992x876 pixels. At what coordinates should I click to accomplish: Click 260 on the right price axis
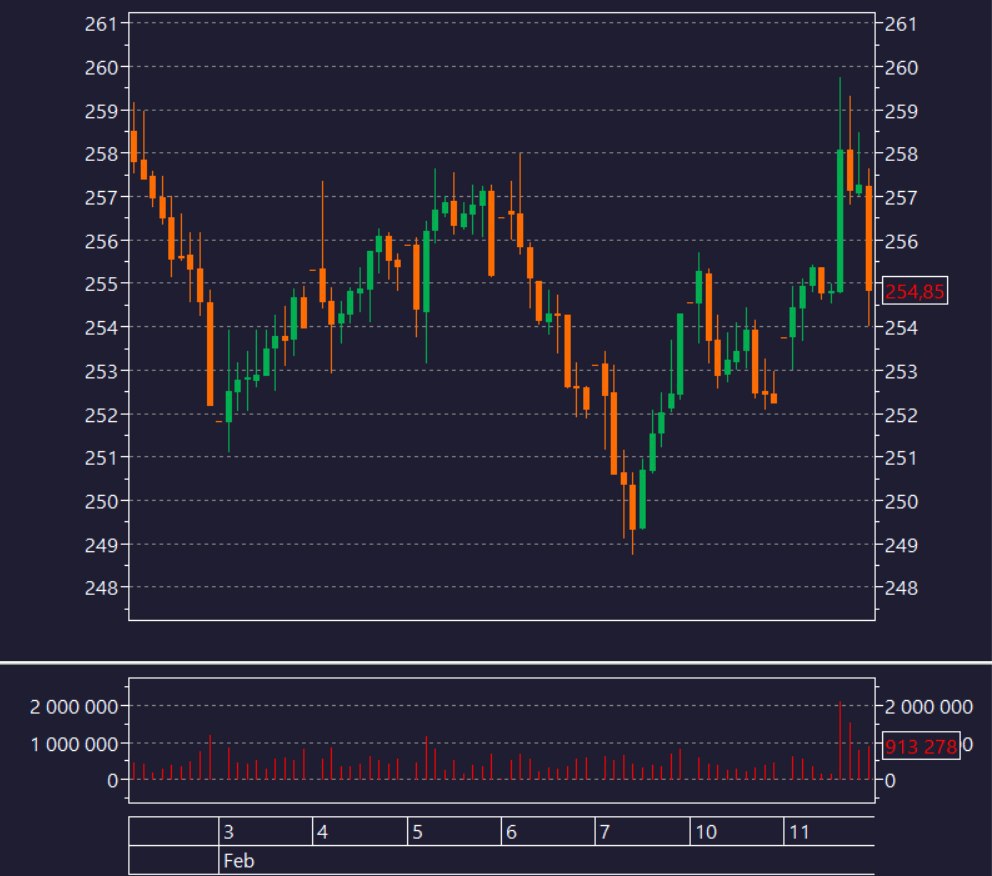[x=901, y=68]
